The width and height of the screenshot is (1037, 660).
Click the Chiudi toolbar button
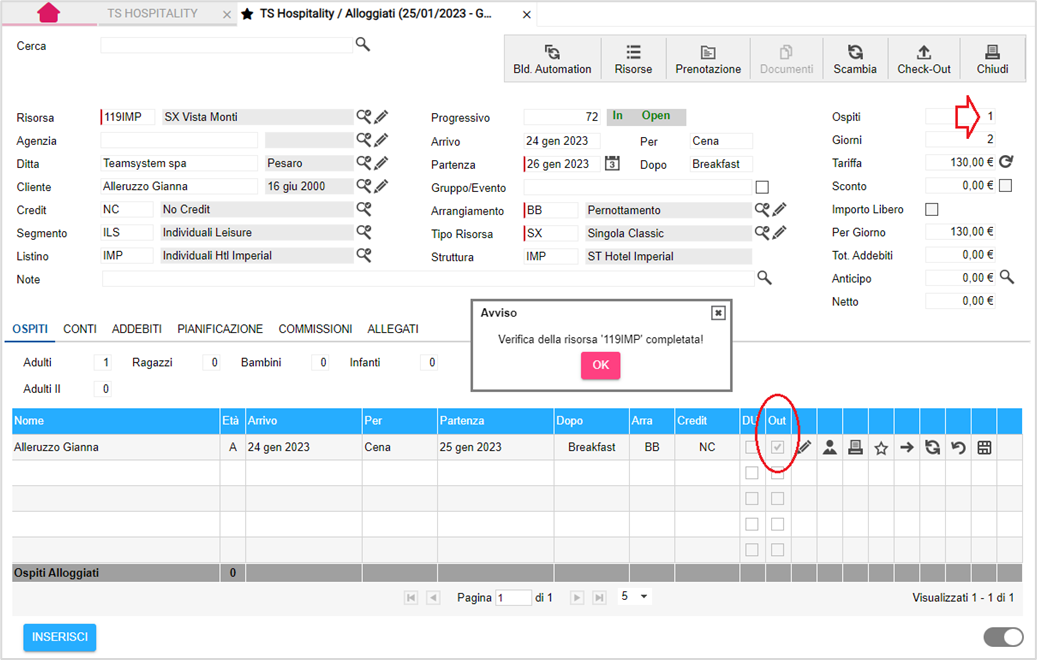(x=992, y=59)
